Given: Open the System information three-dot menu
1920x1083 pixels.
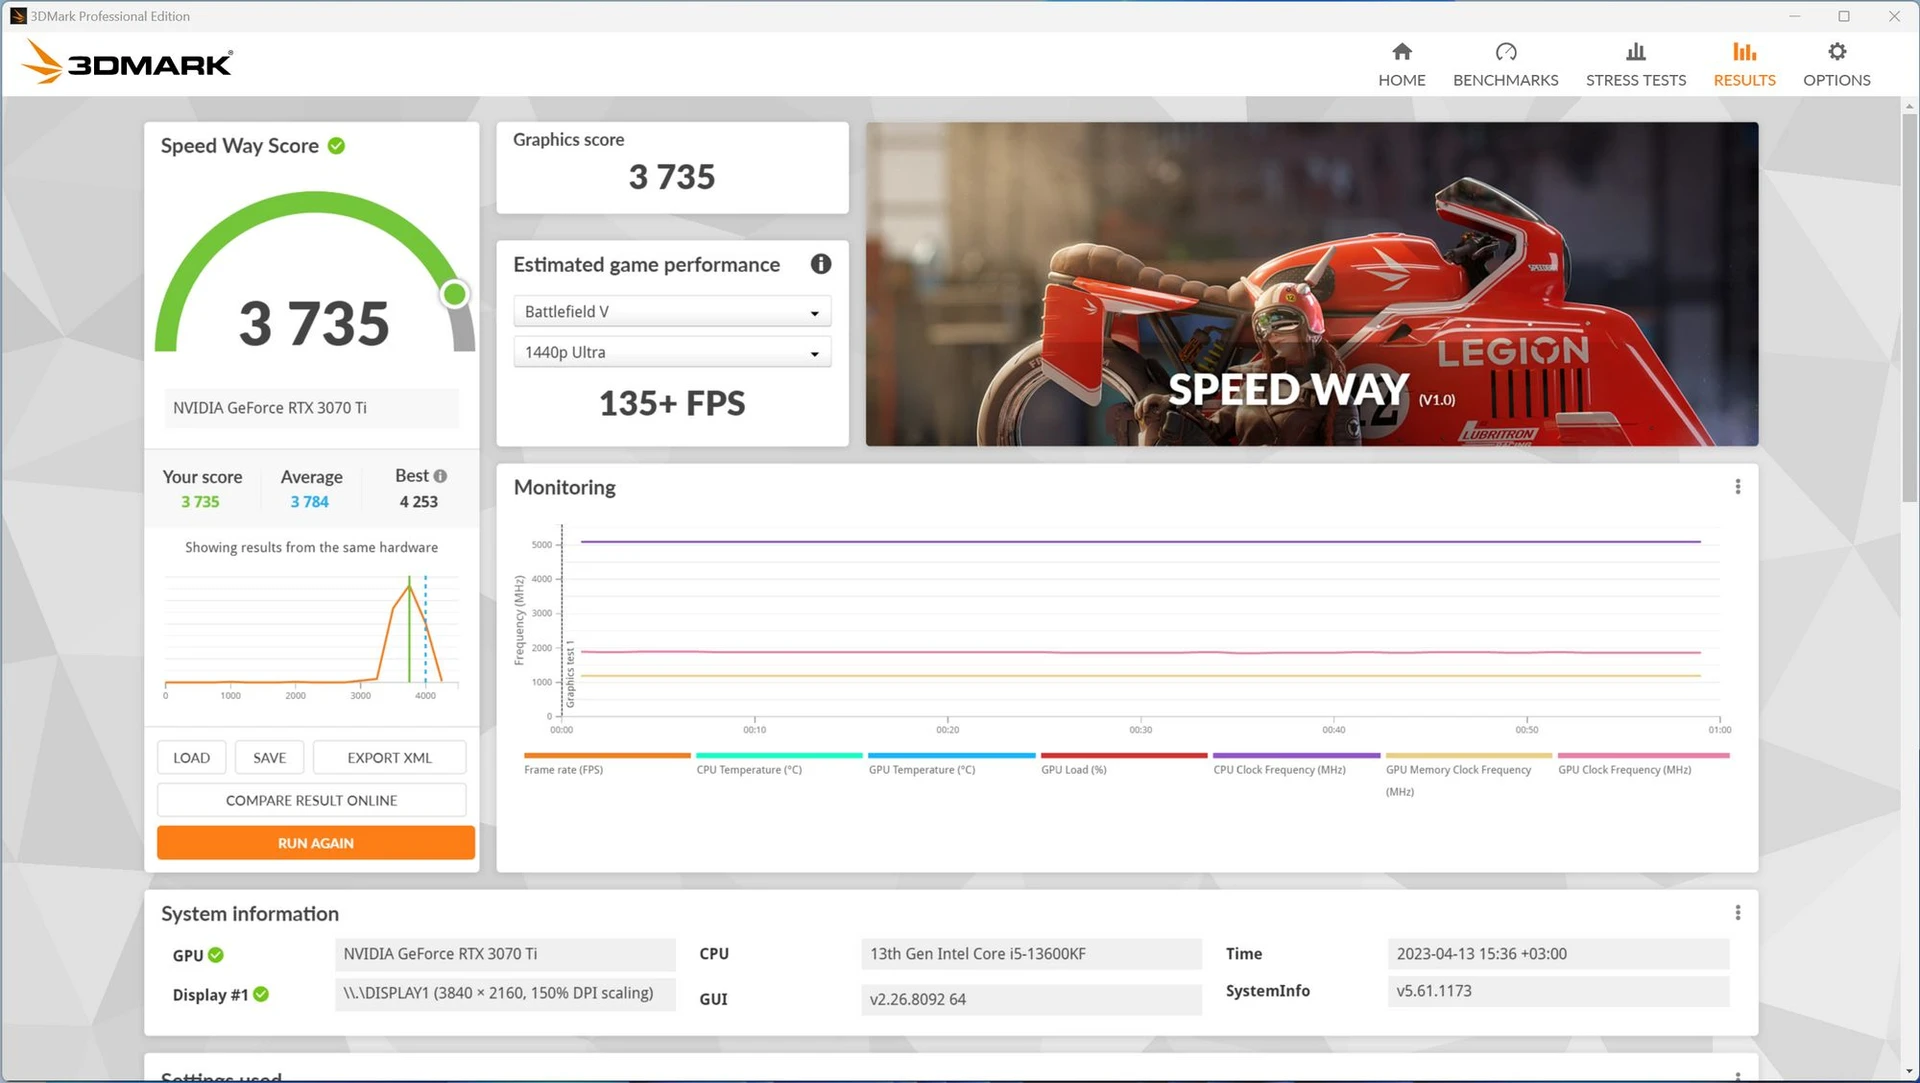Looking at the screenshot, I should click(1737, 913).
